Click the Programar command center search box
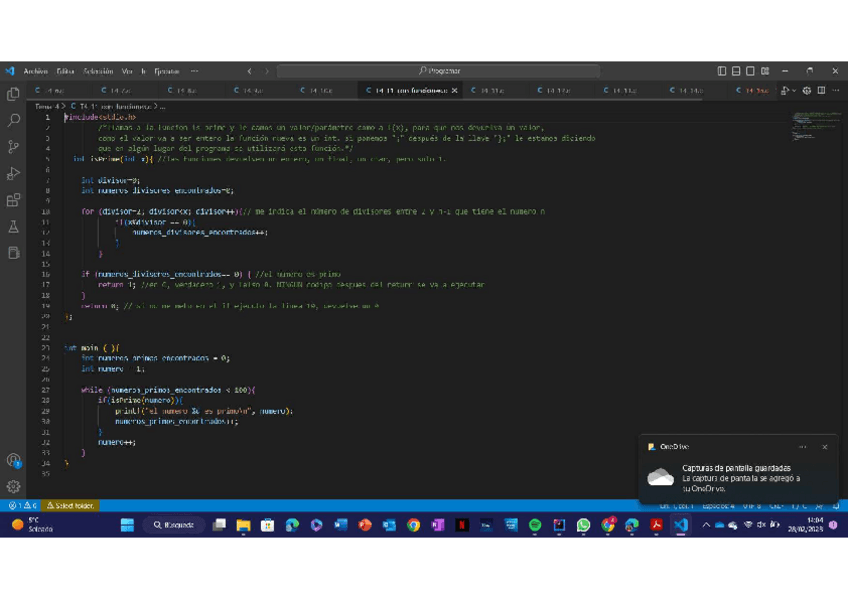The height and width of the screenshot is (599, 848). tap(438, 71)
